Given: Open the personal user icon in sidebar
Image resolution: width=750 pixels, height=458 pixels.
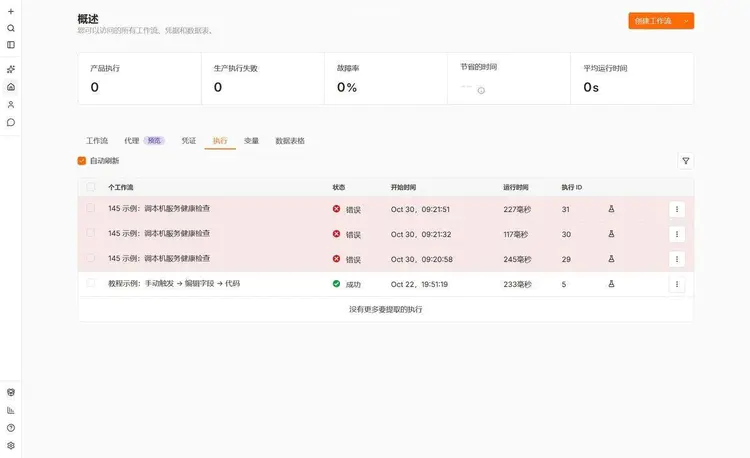Looking at the screenshot, I should 11,105.
